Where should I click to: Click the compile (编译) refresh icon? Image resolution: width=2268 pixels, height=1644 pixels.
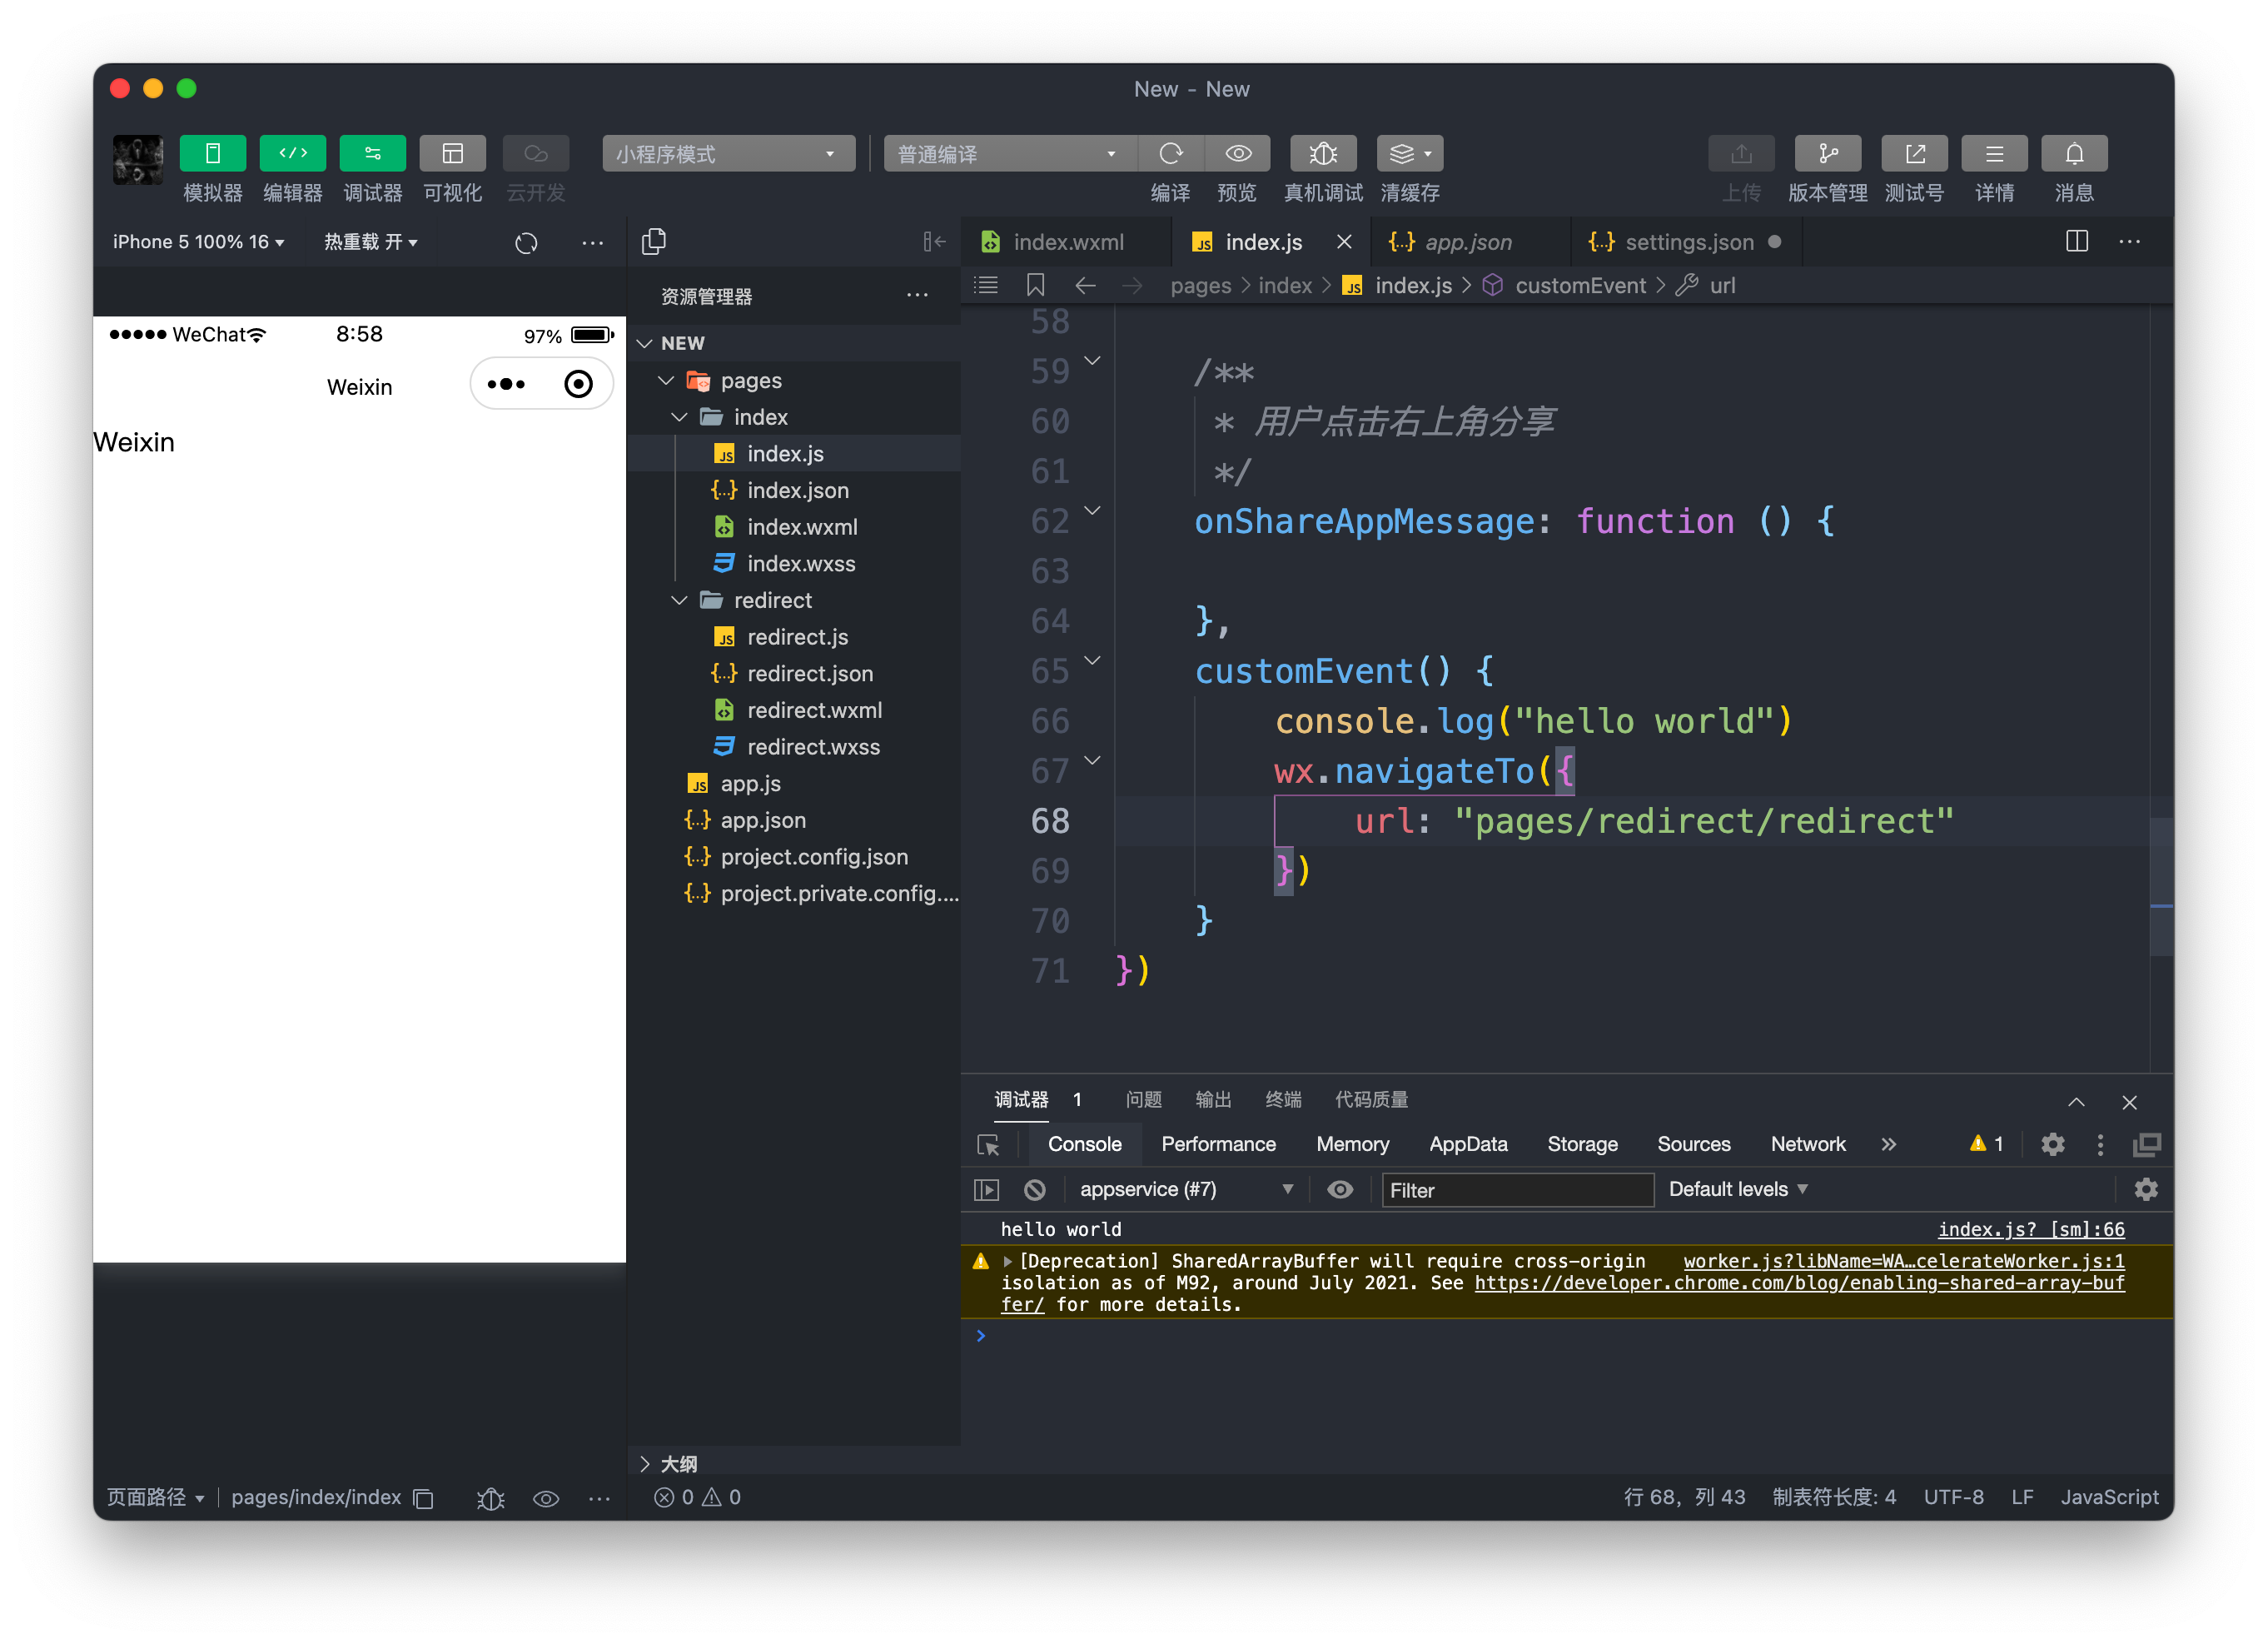1170,154
